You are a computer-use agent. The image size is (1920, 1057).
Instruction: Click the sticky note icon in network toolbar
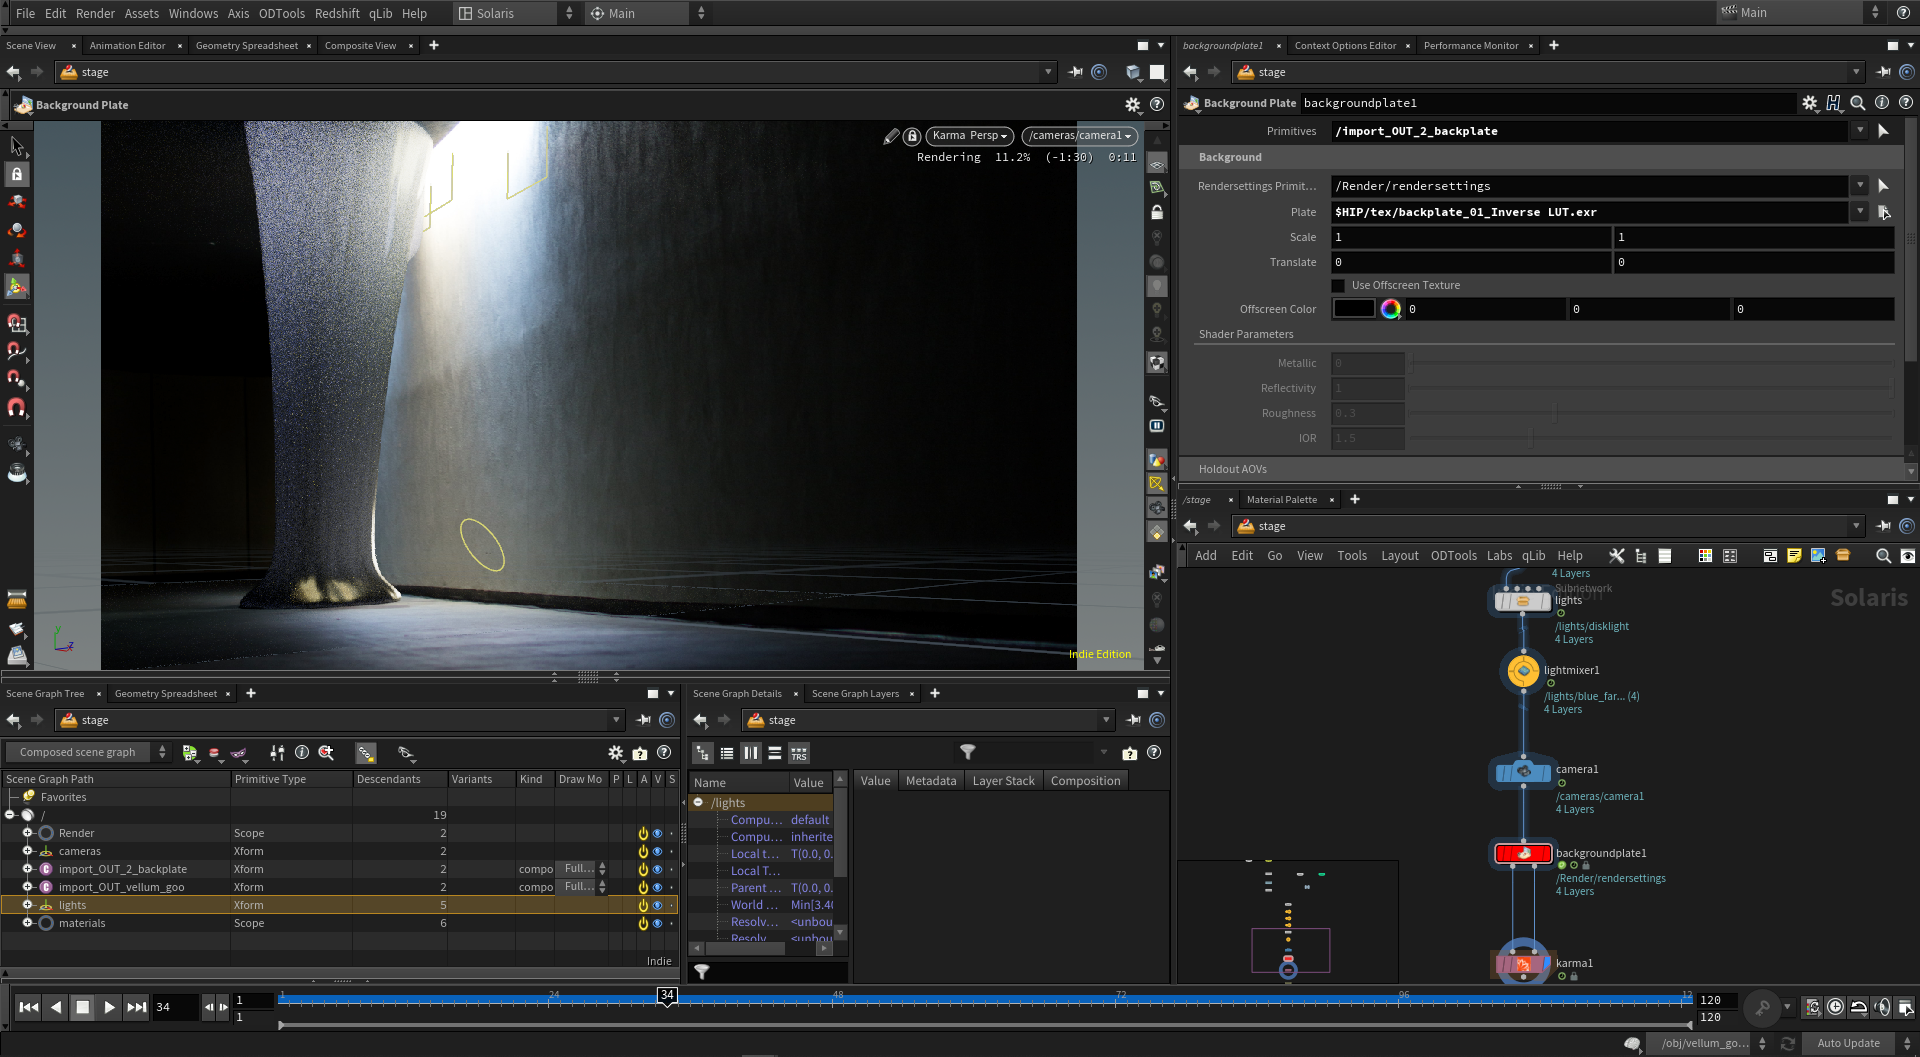coord(1794,556)
